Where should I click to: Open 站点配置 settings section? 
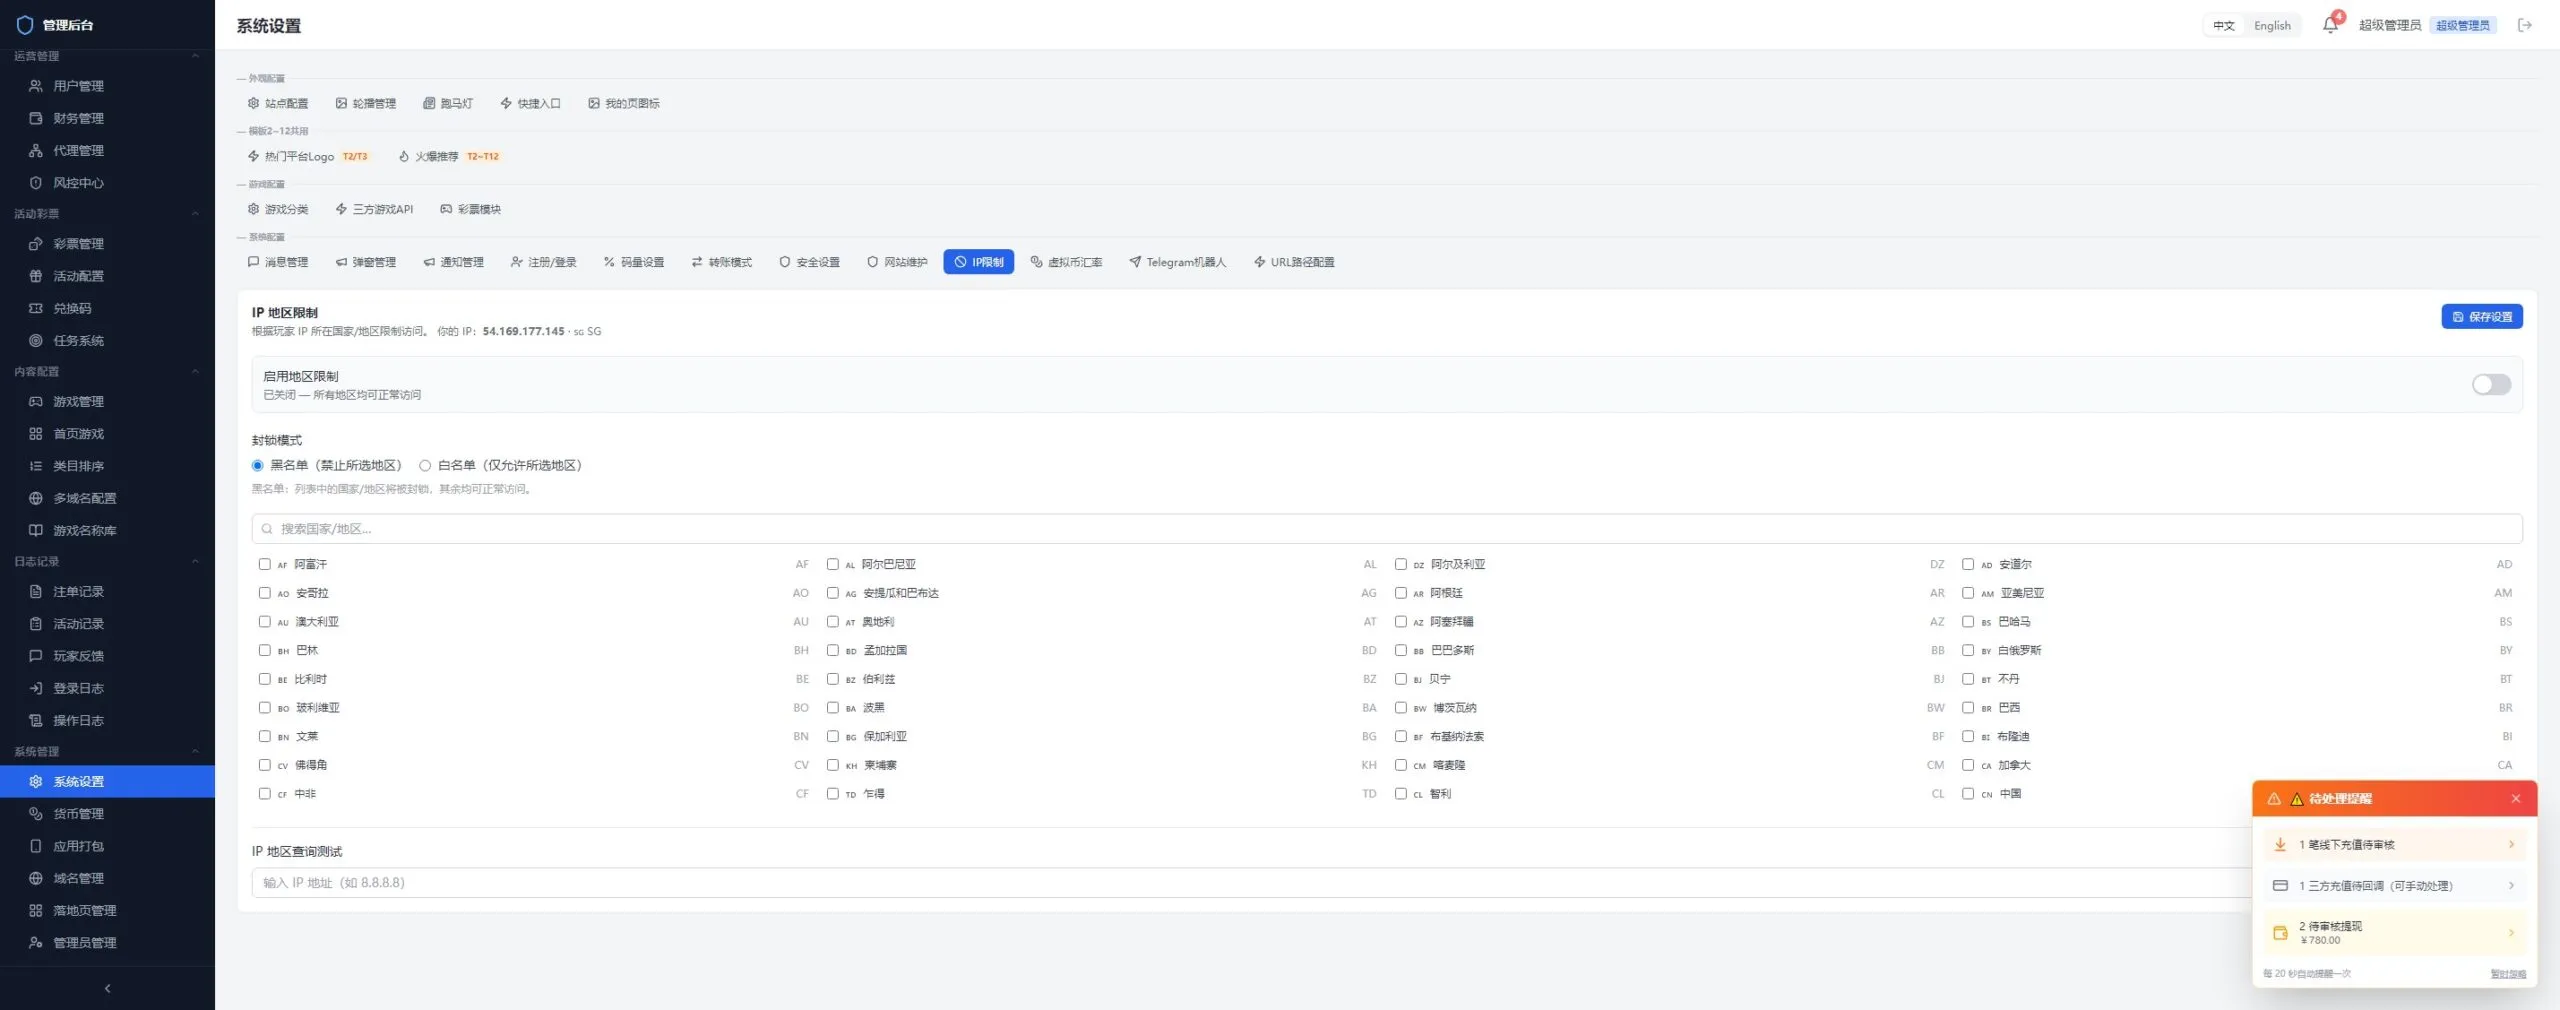pos(278,103)
